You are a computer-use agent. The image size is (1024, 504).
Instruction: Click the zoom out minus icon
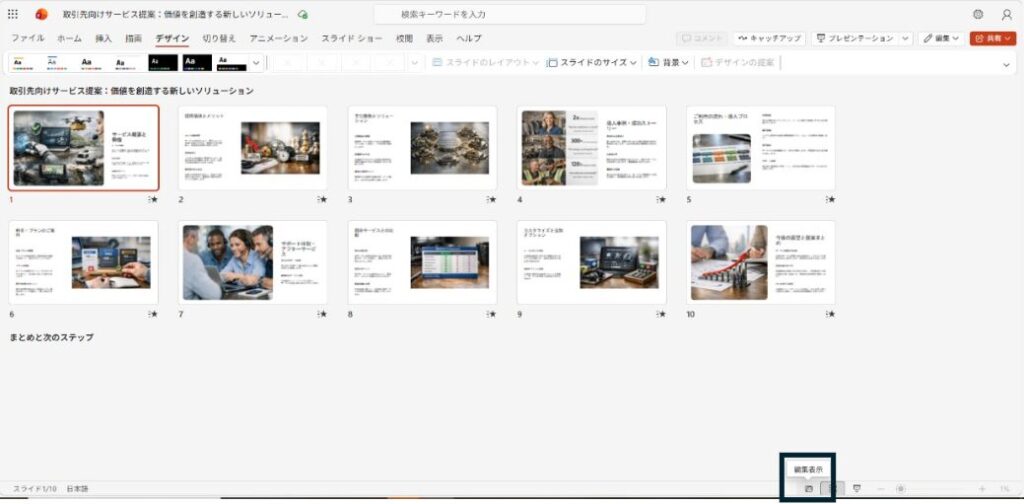880,488
